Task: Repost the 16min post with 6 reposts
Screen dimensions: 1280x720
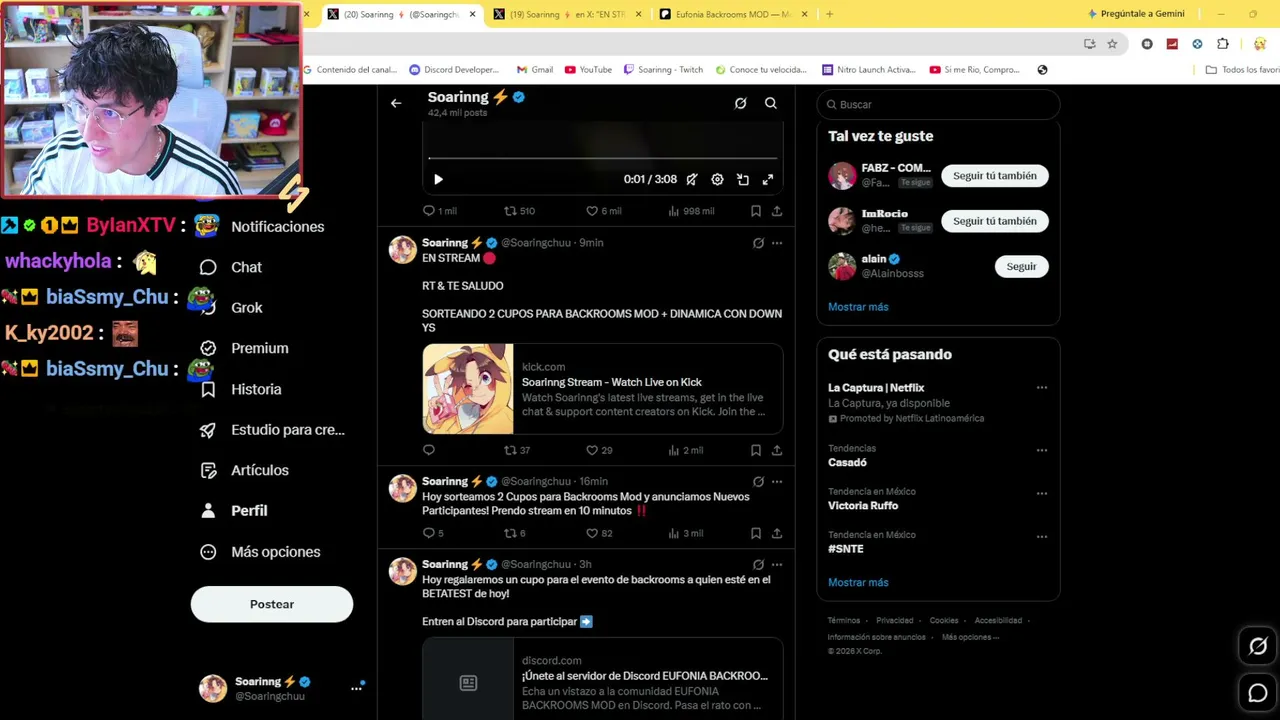Action: [514, 533]
